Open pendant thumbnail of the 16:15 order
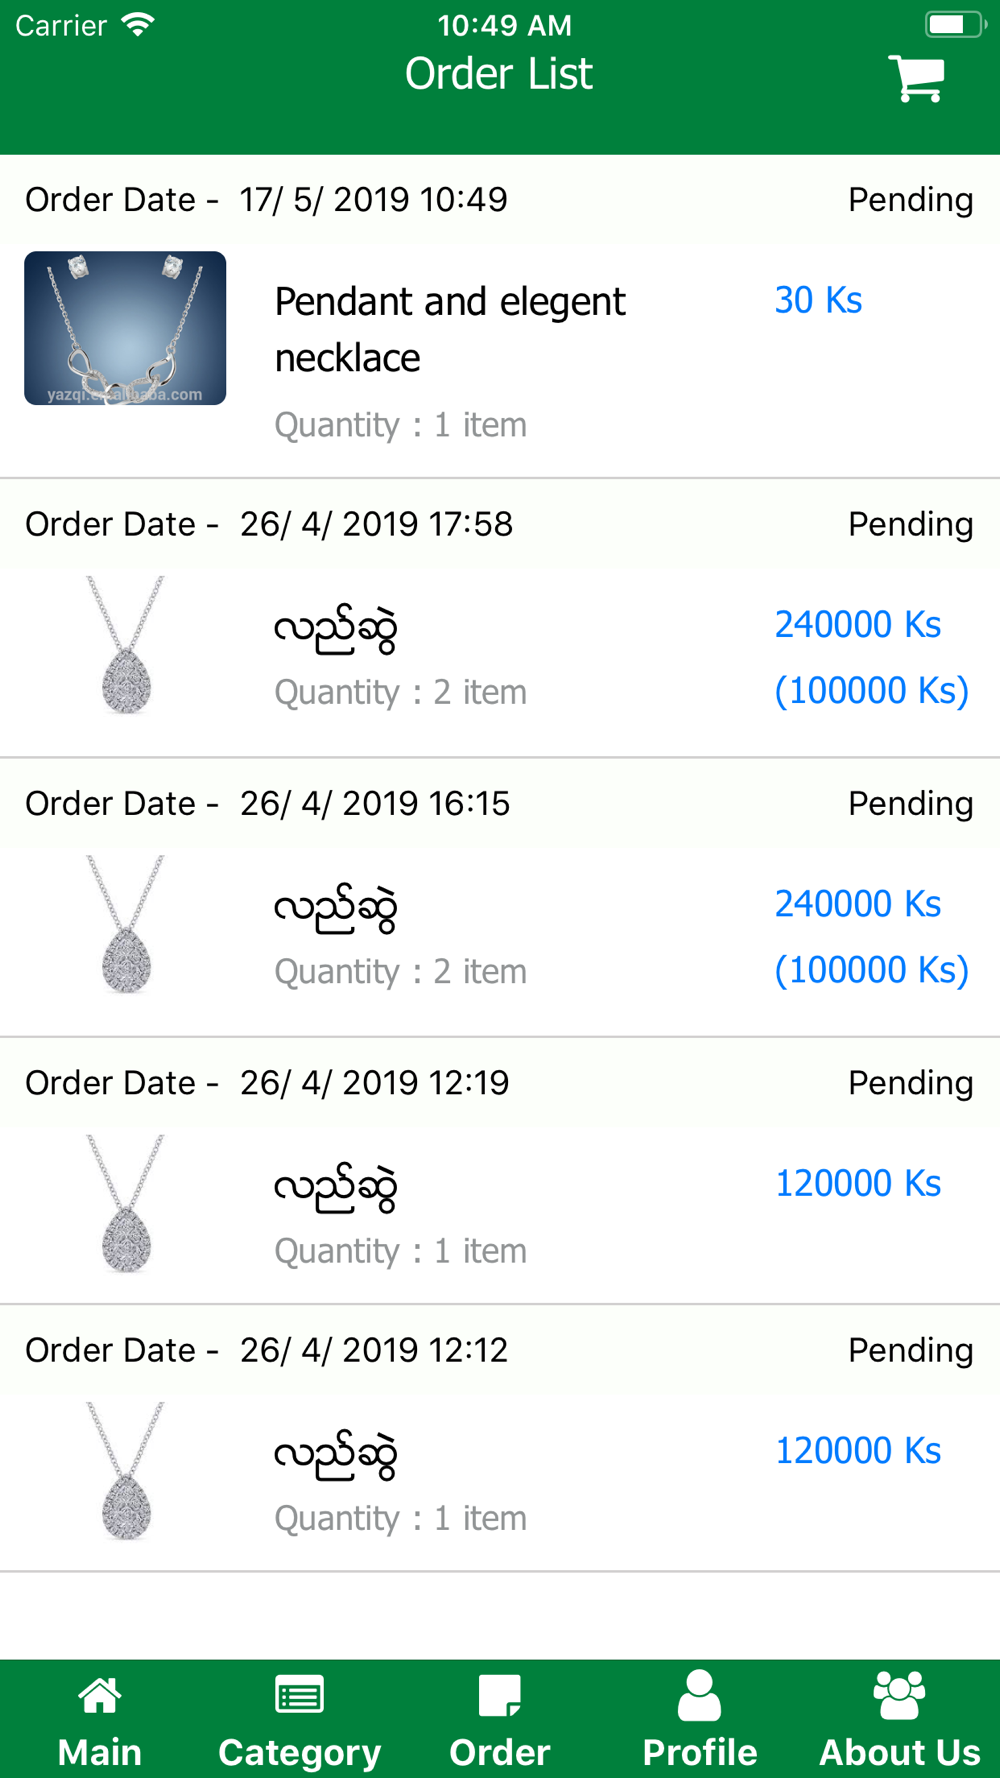Screen dimensions: 1000x1778 [x=126, y=924]
